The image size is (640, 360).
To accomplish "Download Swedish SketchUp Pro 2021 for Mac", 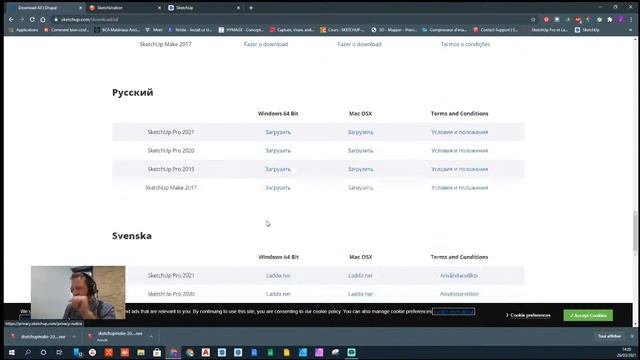I will pos(360,276).
